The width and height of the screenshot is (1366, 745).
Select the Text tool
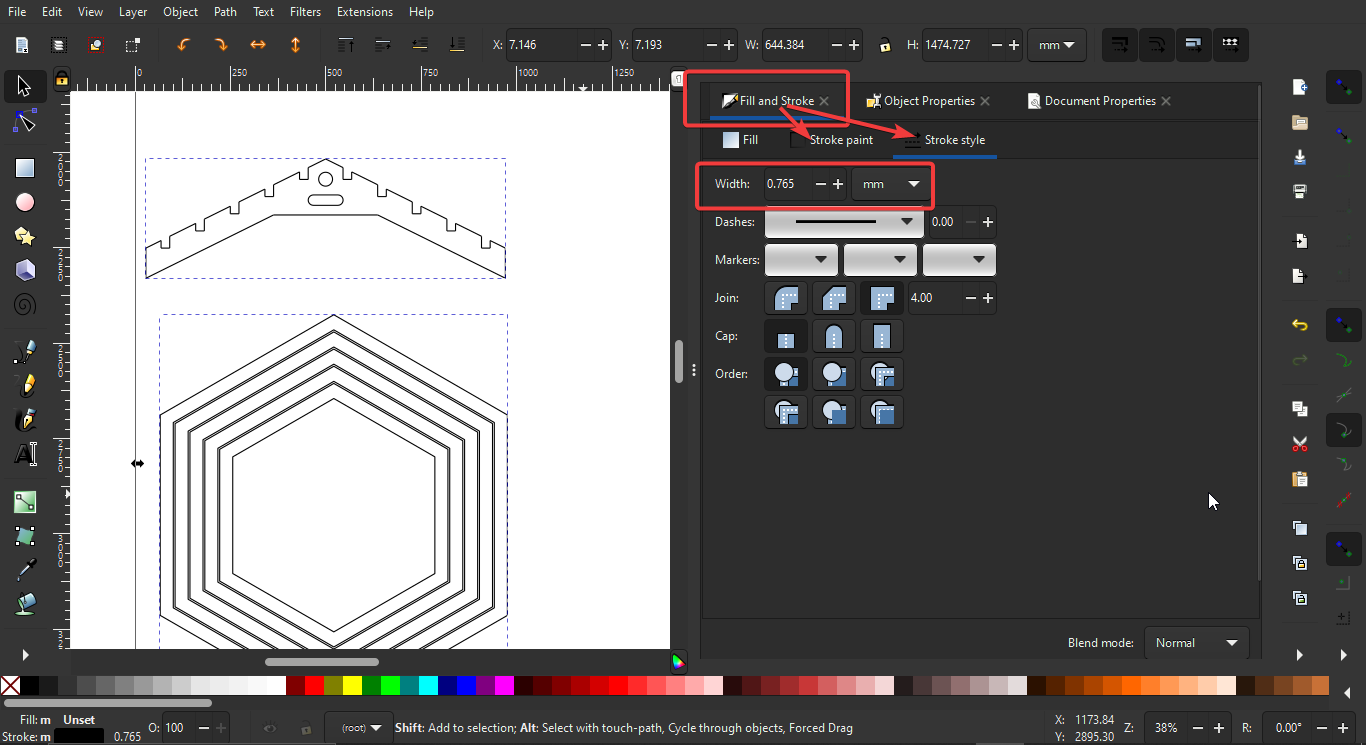pos(25,453)
